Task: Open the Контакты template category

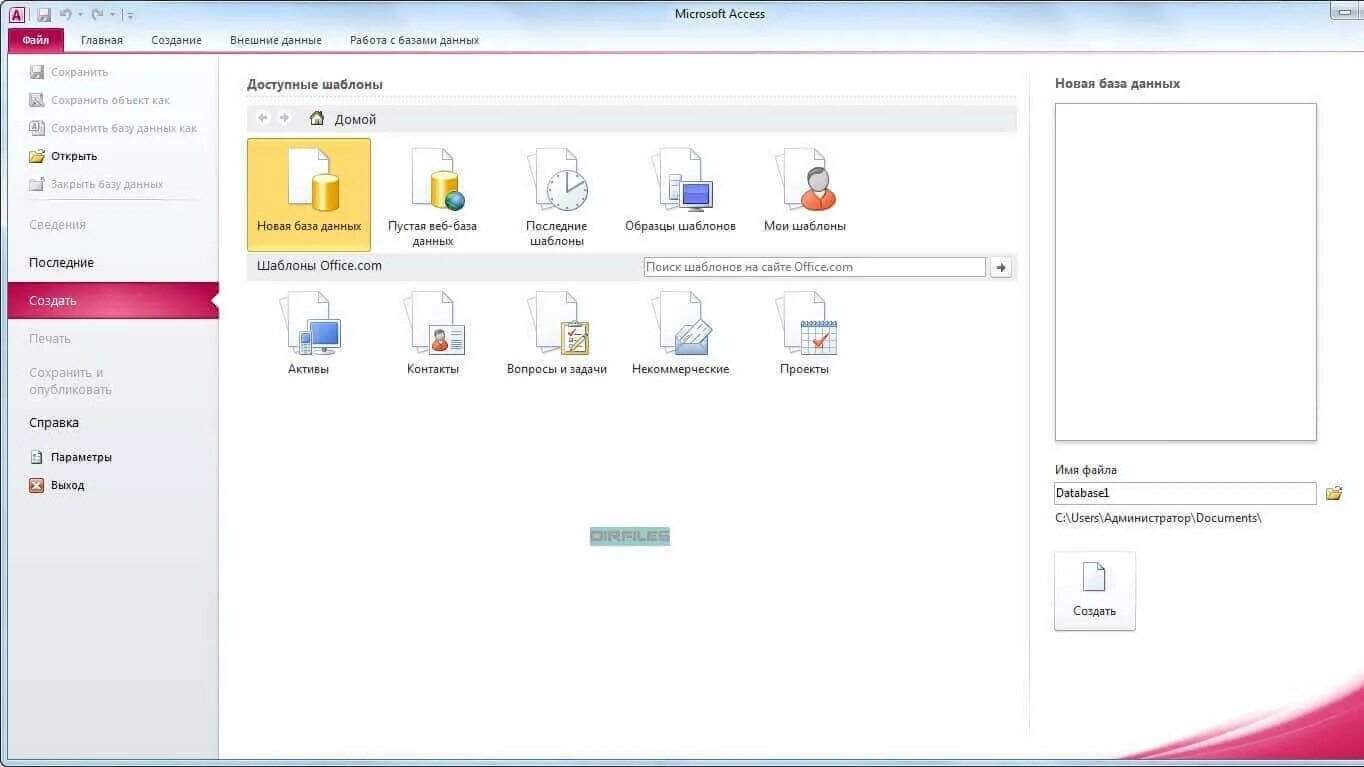Action: coord(433,333)
